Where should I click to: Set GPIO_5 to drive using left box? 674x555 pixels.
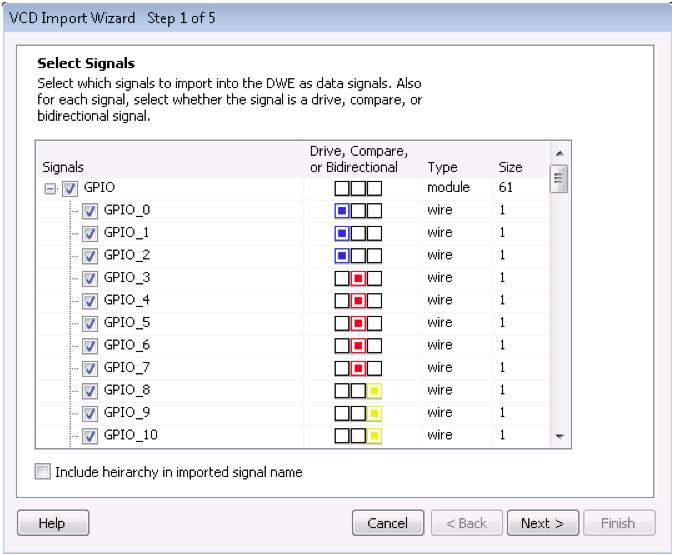342,323
